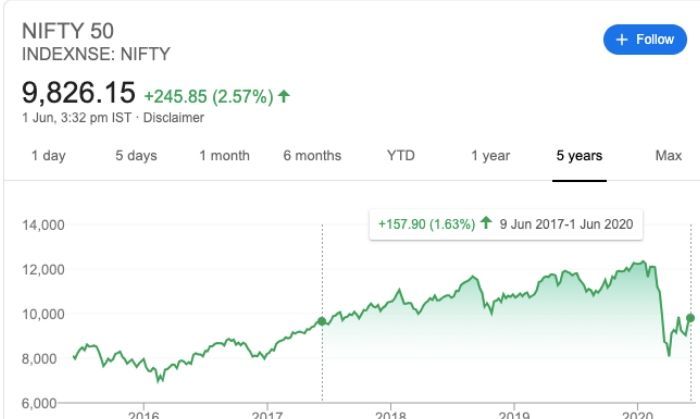Click the green end-point dot on the chart
This screenshot has width=700, height=419.
point(690,318)
